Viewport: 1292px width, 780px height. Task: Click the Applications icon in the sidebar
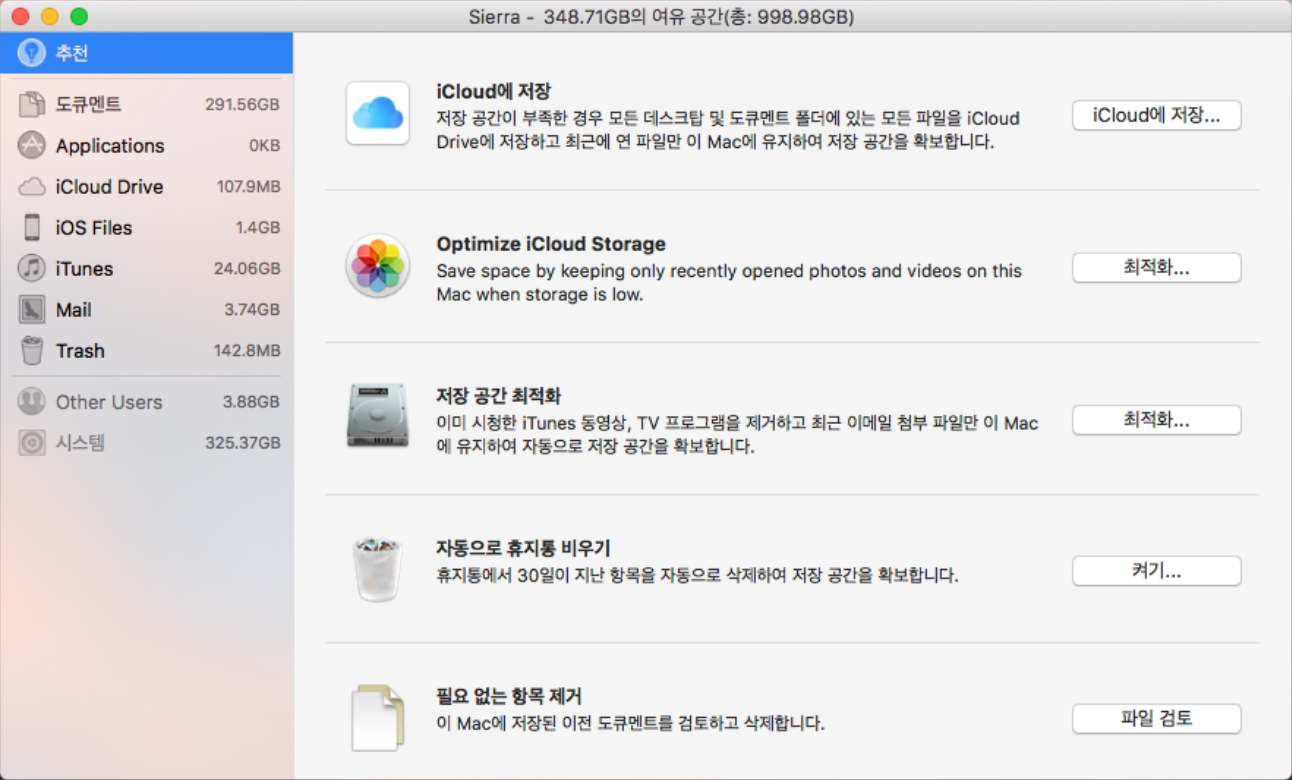point(32,145)
